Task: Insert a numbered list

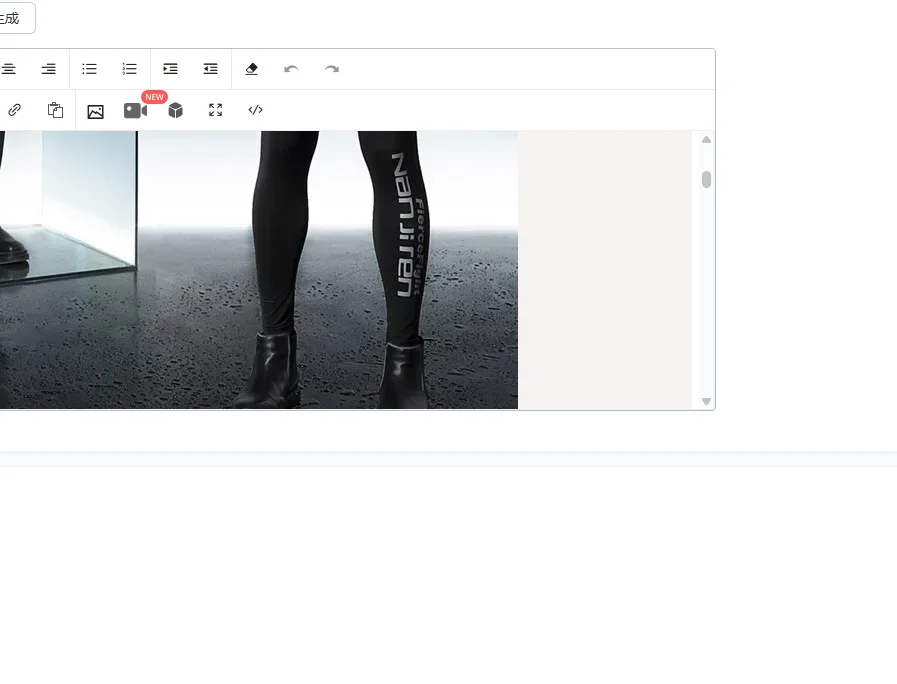Action: coord(130,69)
